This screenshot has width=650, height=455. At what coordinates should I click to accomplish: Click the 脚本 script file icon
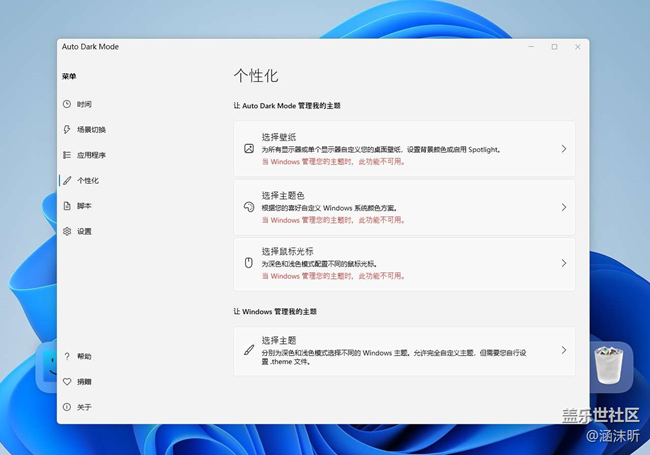[x=67, y=206]
